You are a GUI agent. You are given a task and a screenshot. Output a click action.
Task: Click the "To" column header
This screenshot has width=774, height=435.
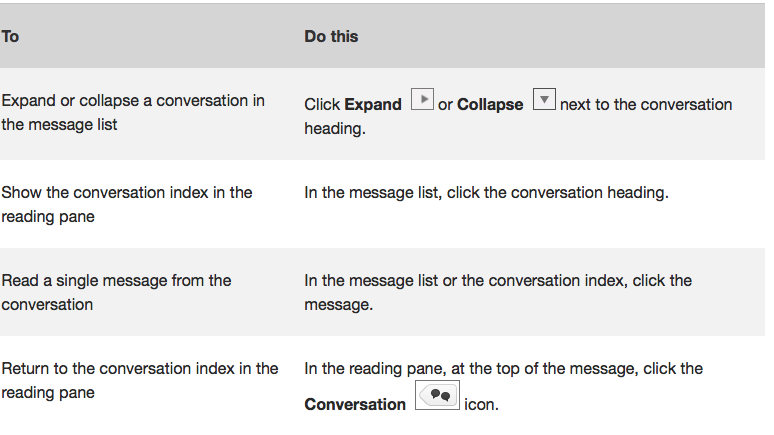[10, 36]
